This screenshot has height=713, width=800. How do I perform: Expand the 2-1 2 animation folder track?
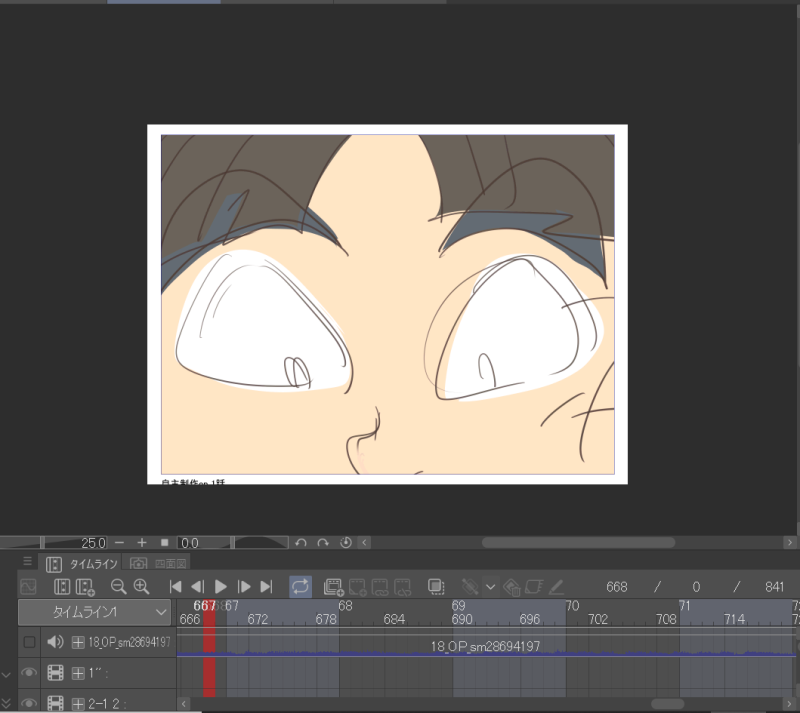pyautogui.click(x=78, y=704)
